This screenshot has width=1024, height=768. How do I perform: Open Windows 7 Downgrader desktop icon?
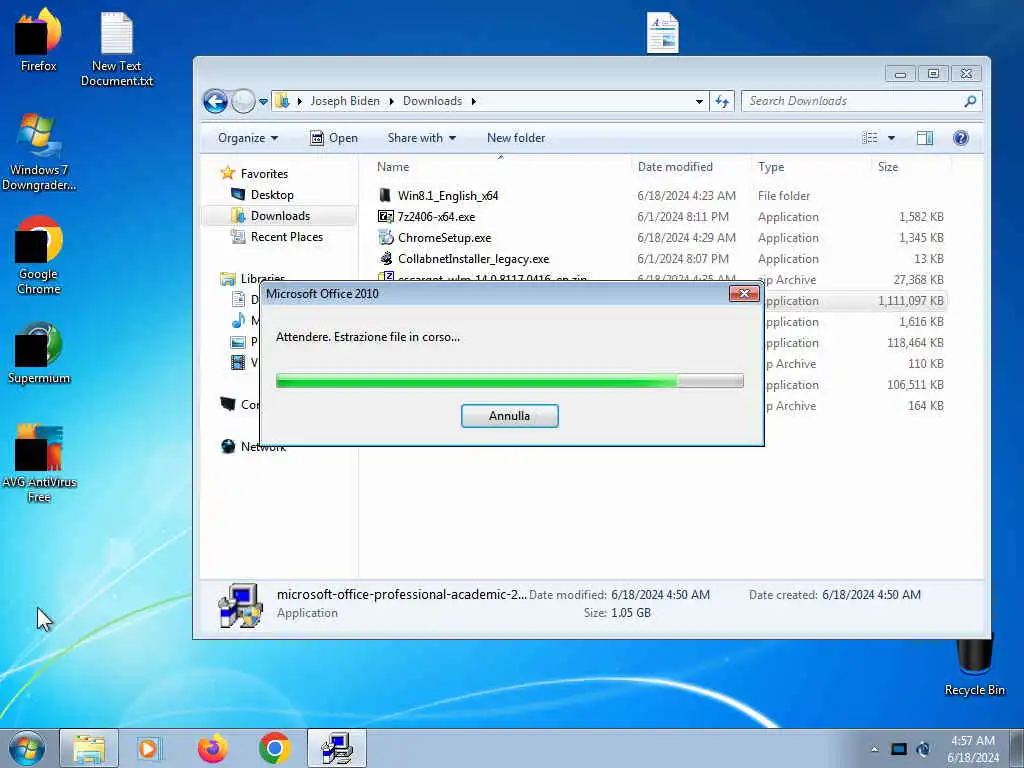tap(39, 152)
